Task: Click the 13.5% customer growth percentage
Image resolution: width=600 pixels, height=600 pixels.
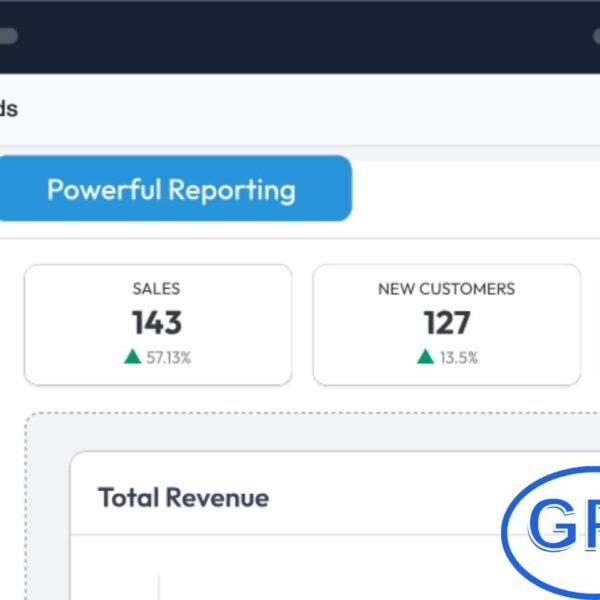Action: 458,357
